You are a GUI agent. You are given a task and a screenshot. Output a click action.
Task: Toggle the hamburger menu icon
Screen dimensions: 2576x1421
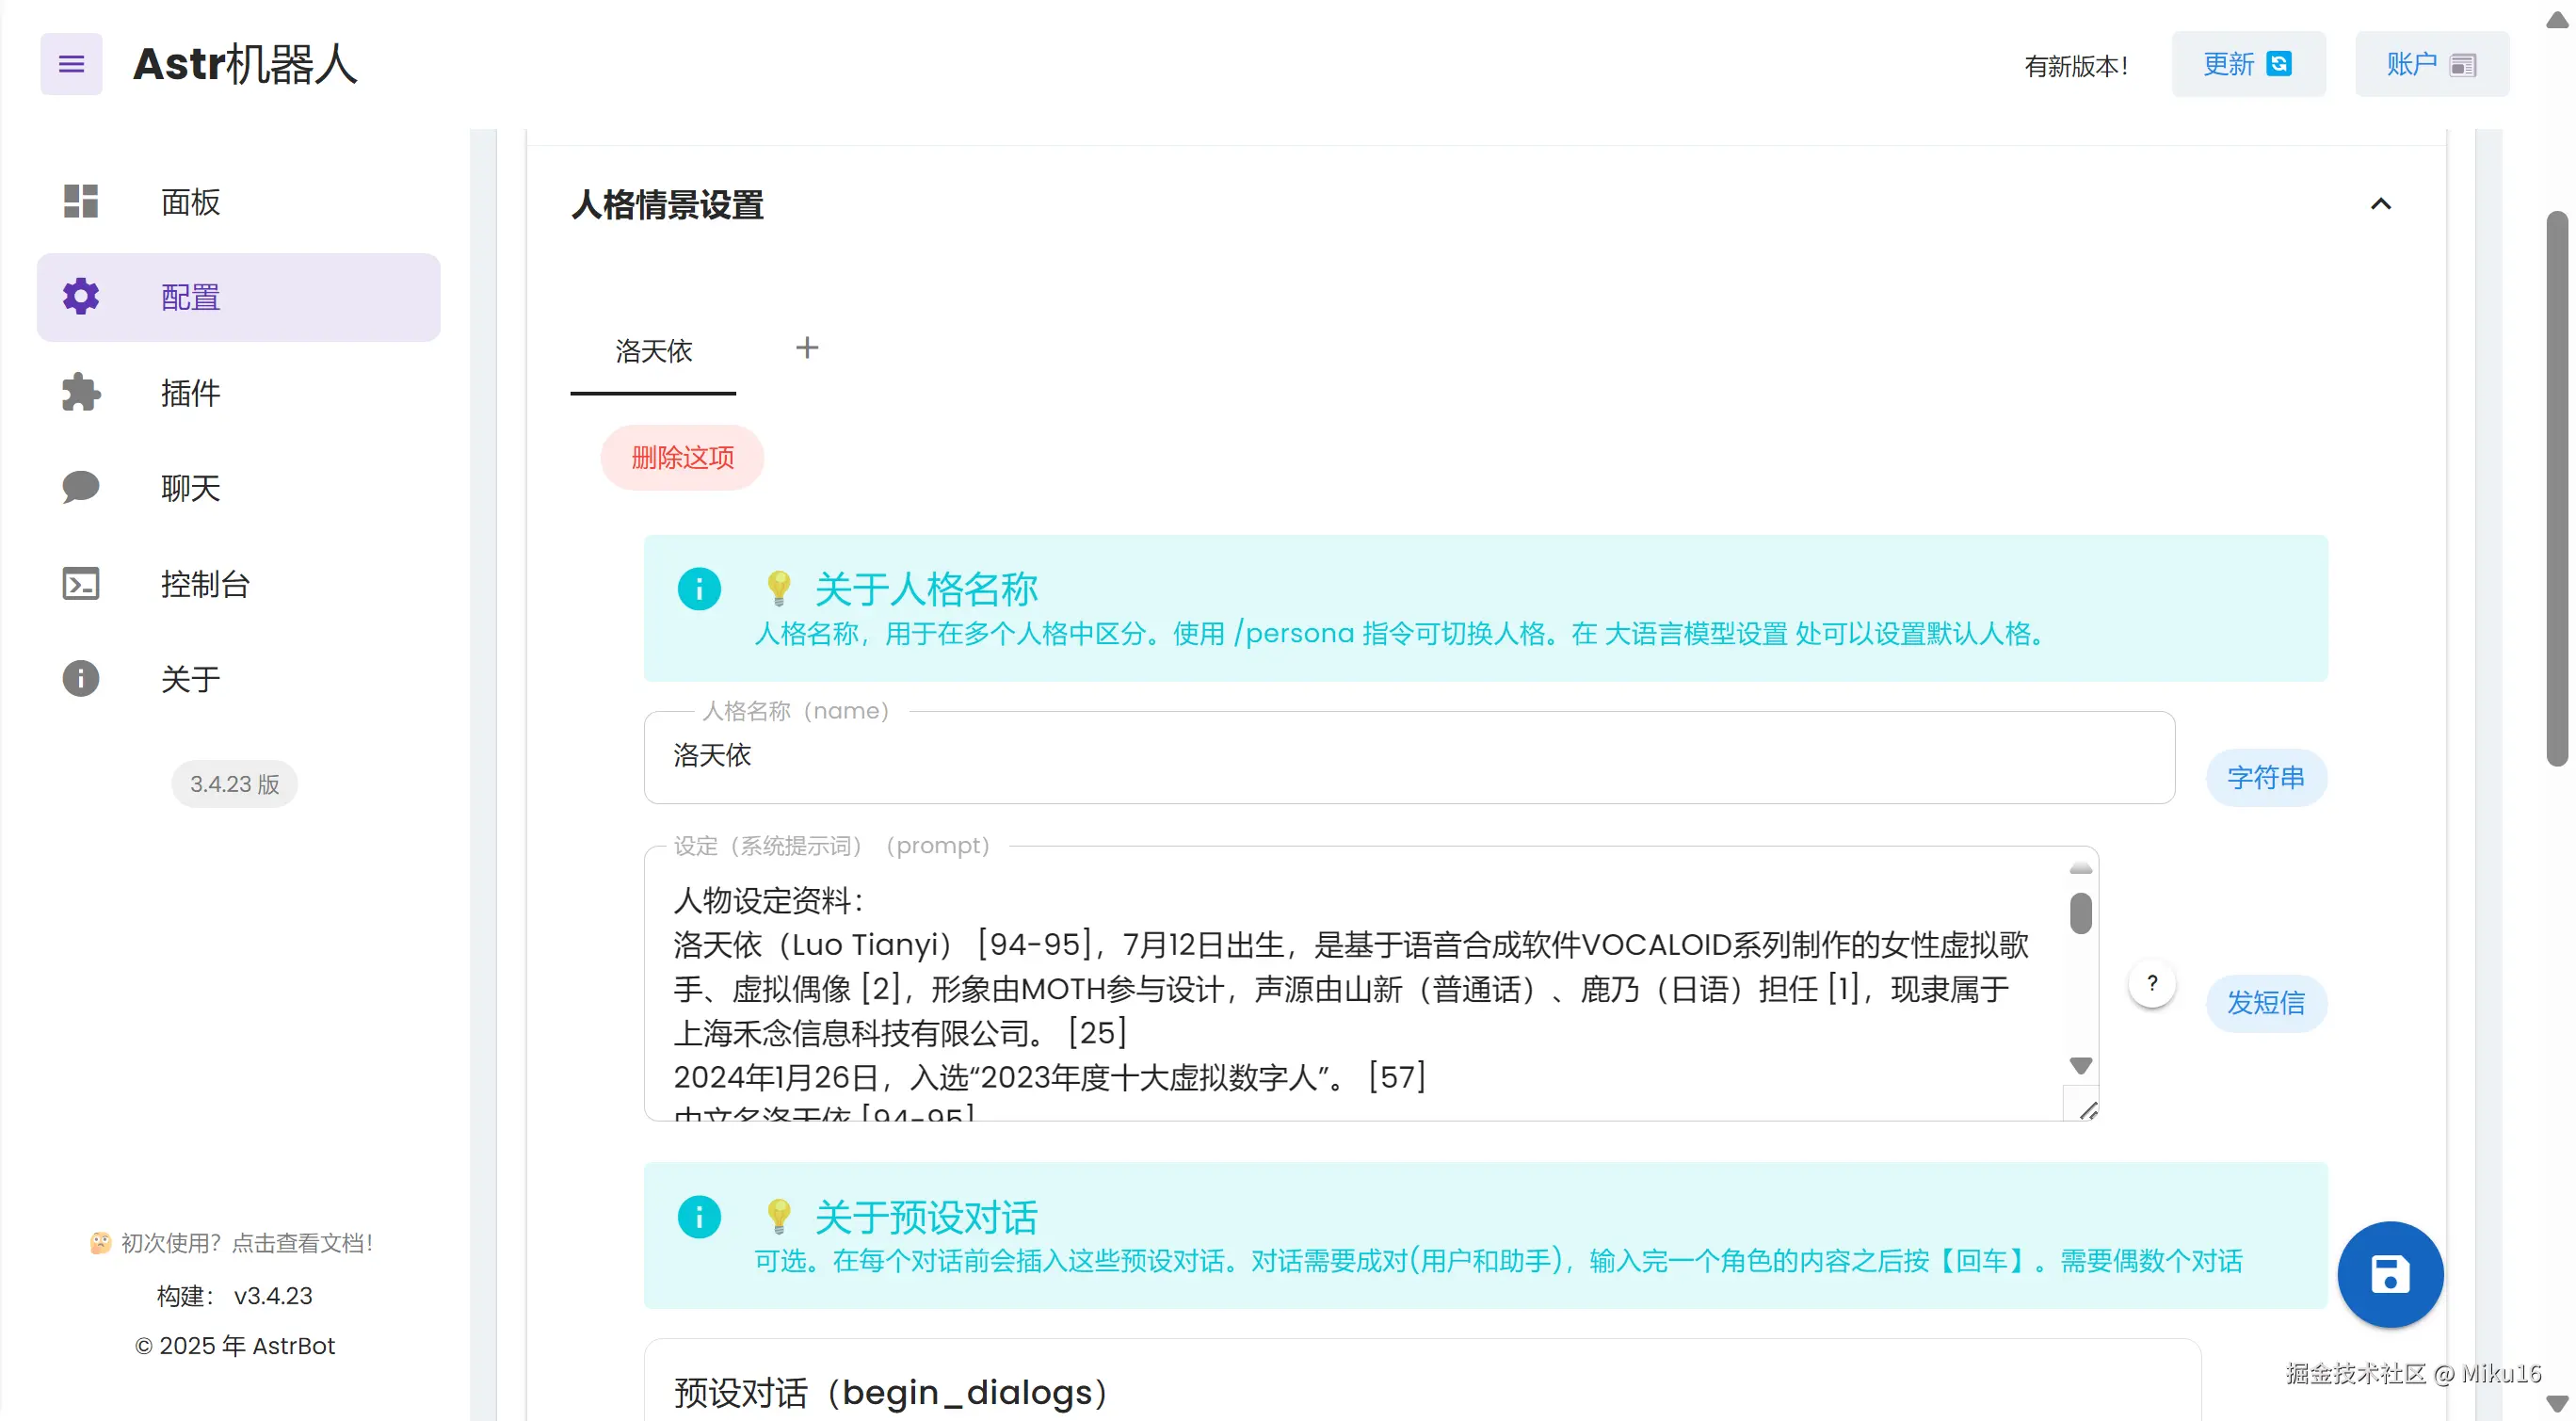[x=71, y=64]
